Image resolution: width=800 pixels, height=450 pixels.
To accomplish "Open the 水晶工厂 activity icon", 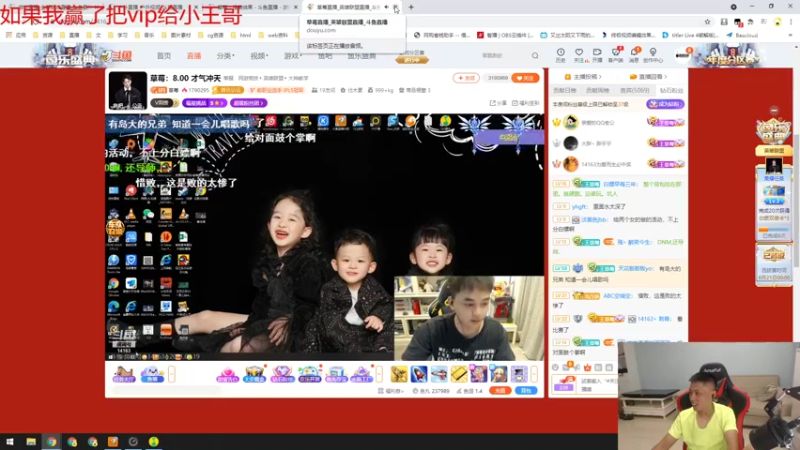I will pos(362,374).
